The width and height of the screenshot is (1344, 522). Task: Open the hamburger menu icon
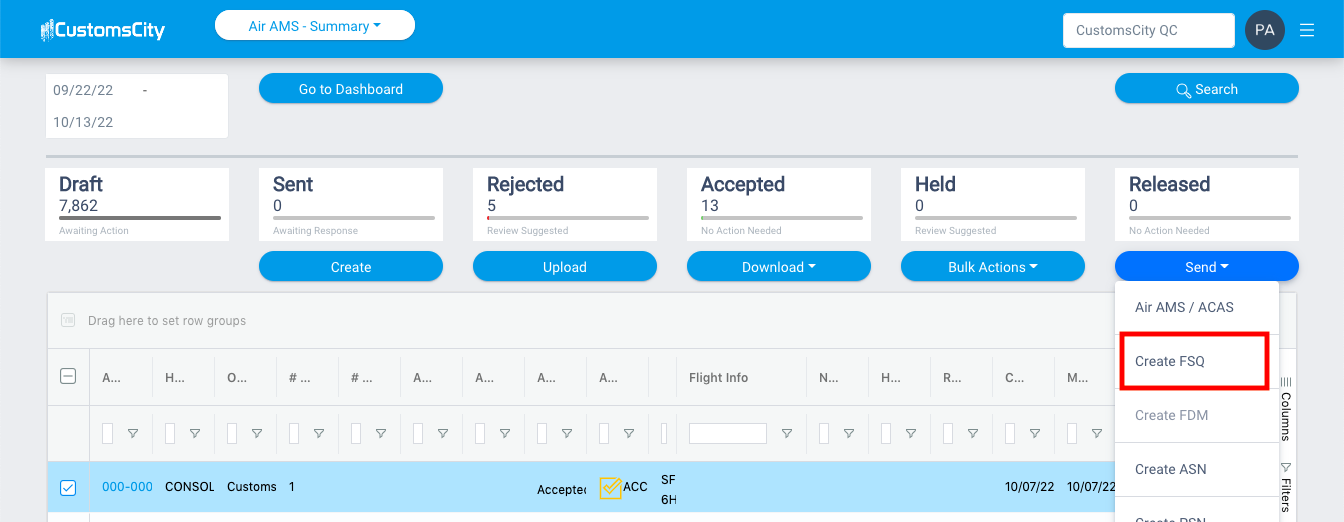1307,30
